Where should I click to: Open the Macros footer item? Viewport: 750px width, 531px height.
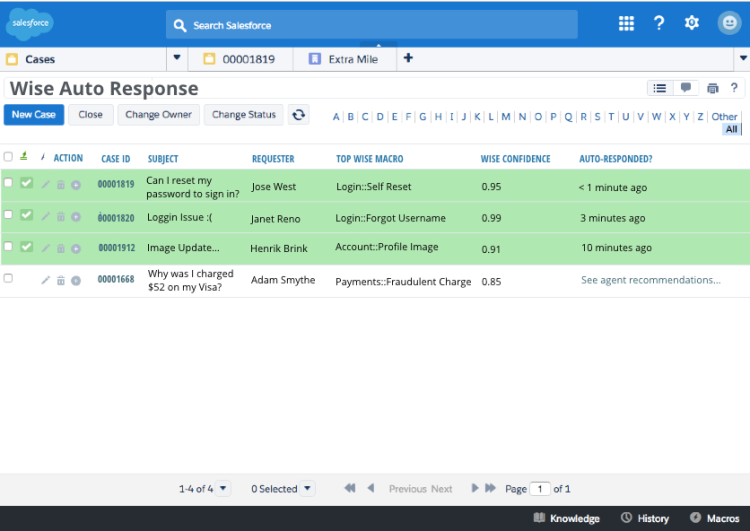pyautogui.click(x=715, y=518)
